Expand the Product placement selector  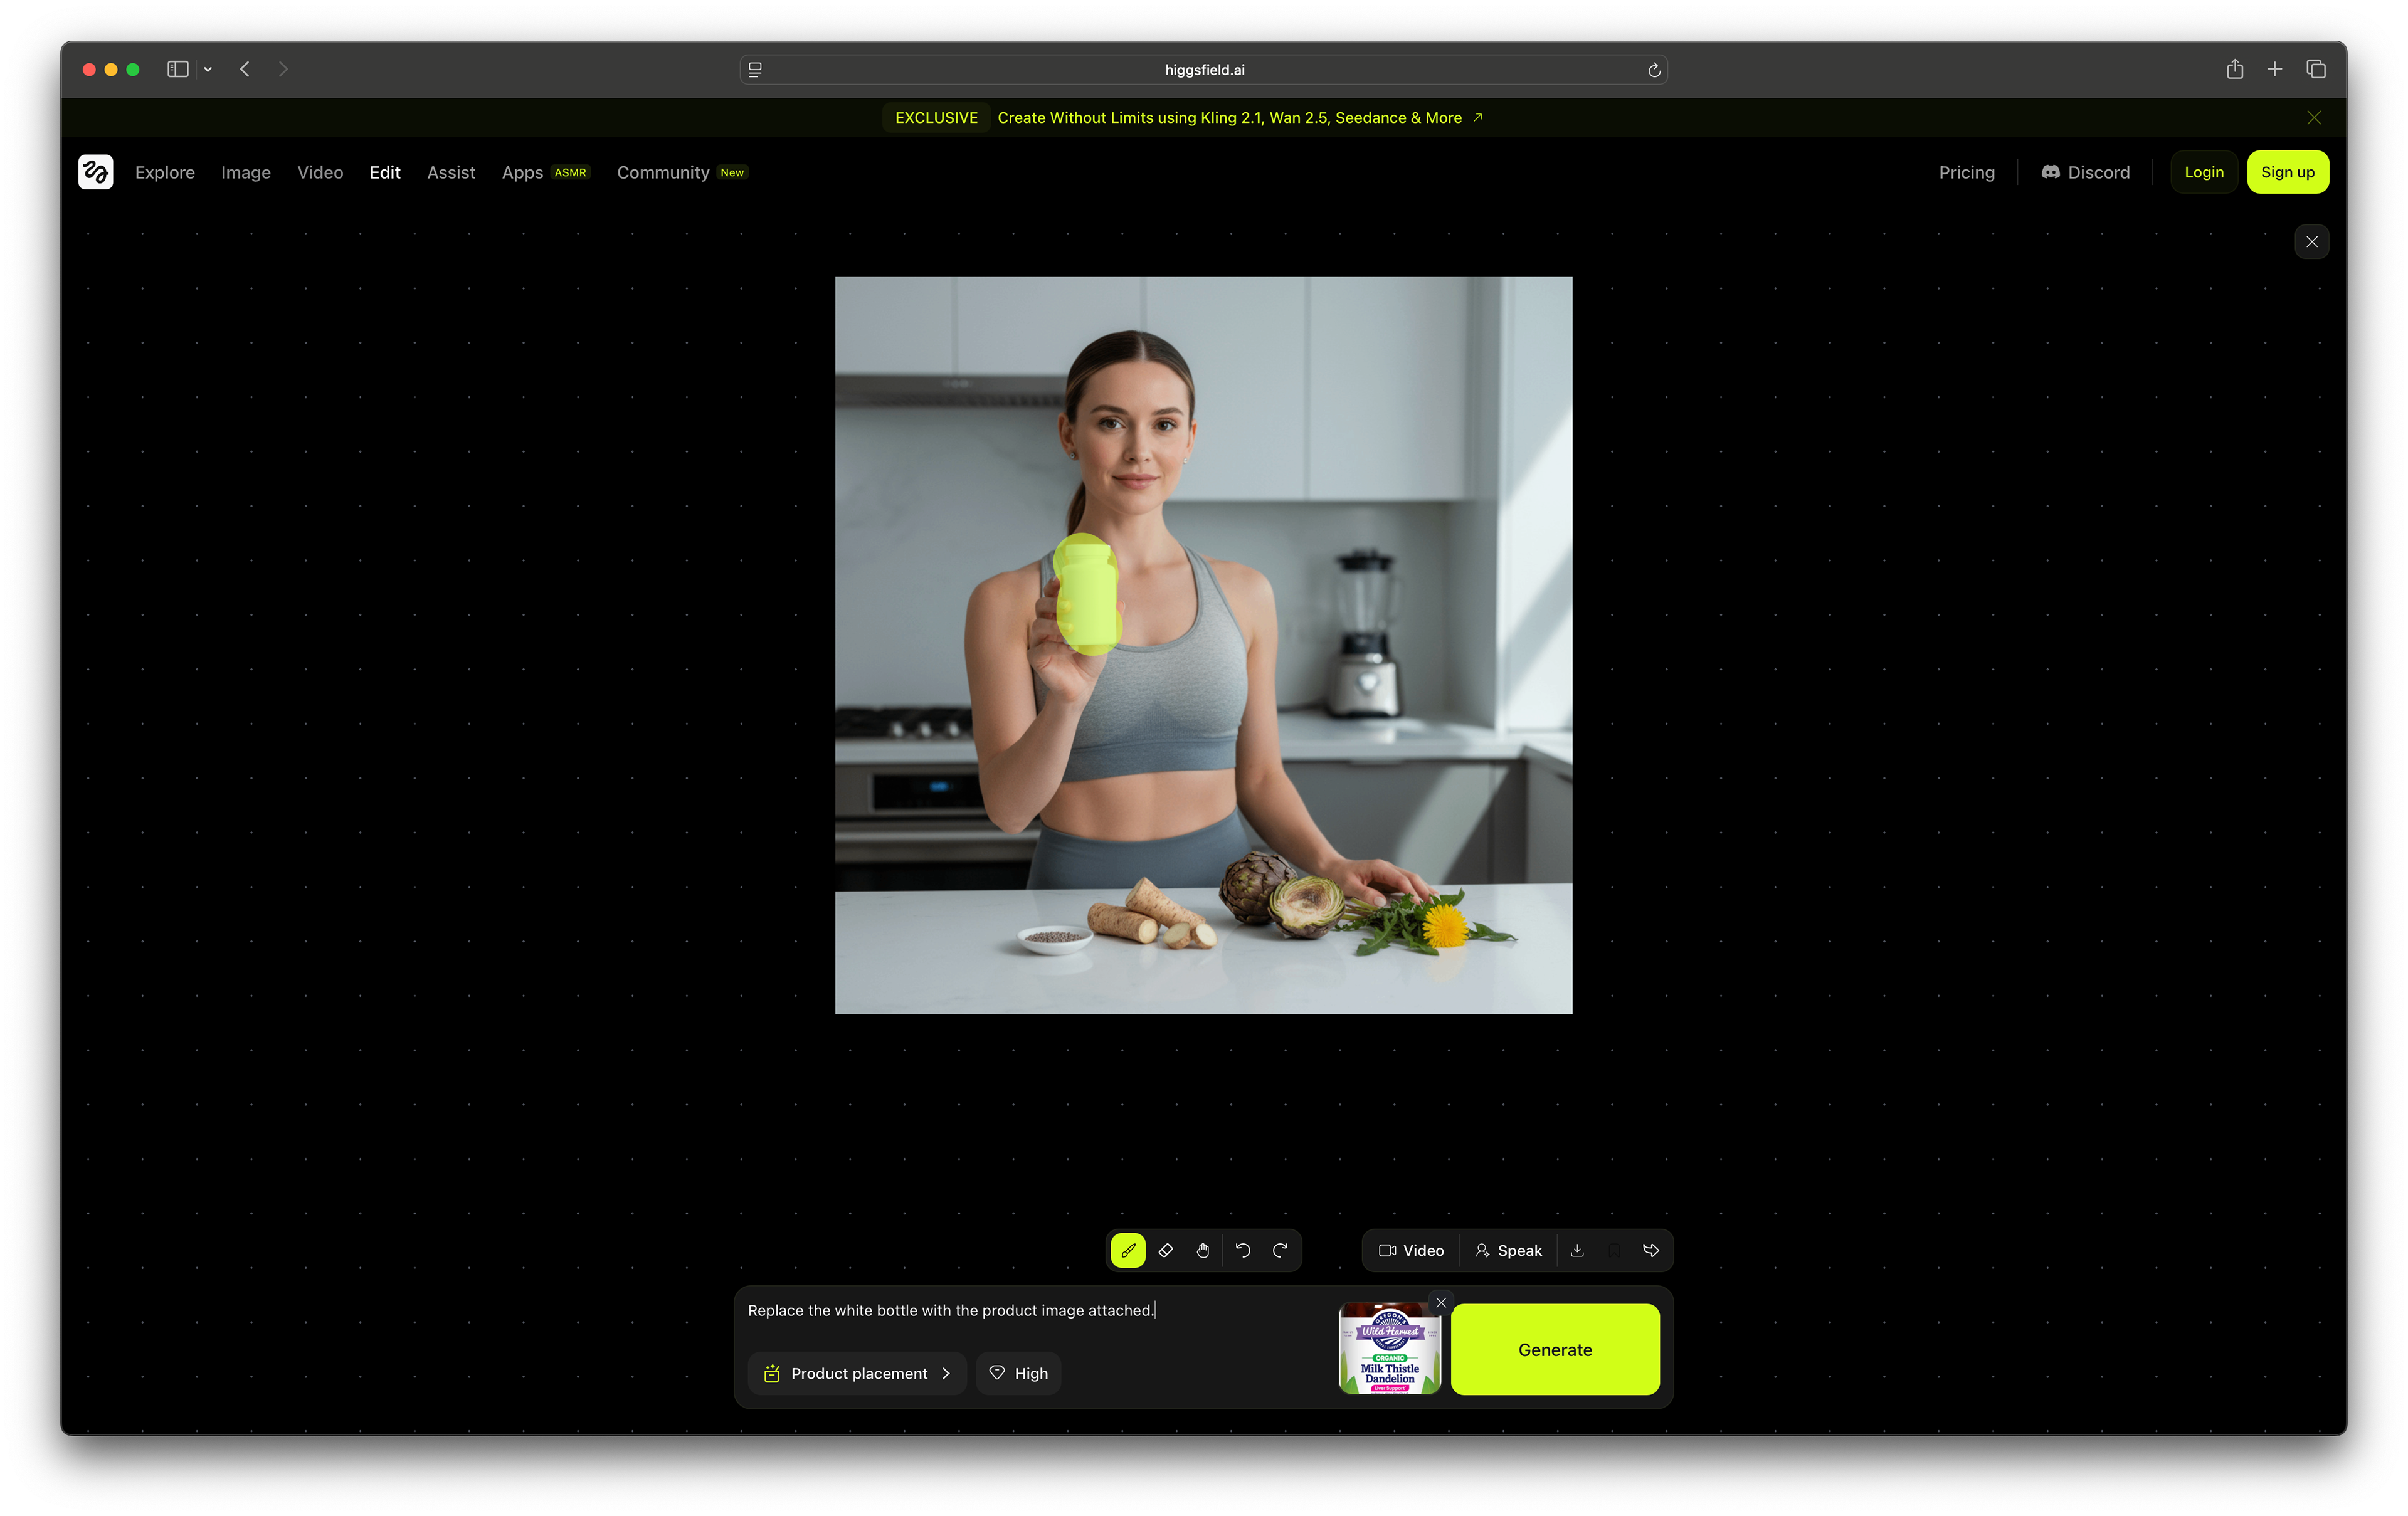click(x=857, y=1373)
